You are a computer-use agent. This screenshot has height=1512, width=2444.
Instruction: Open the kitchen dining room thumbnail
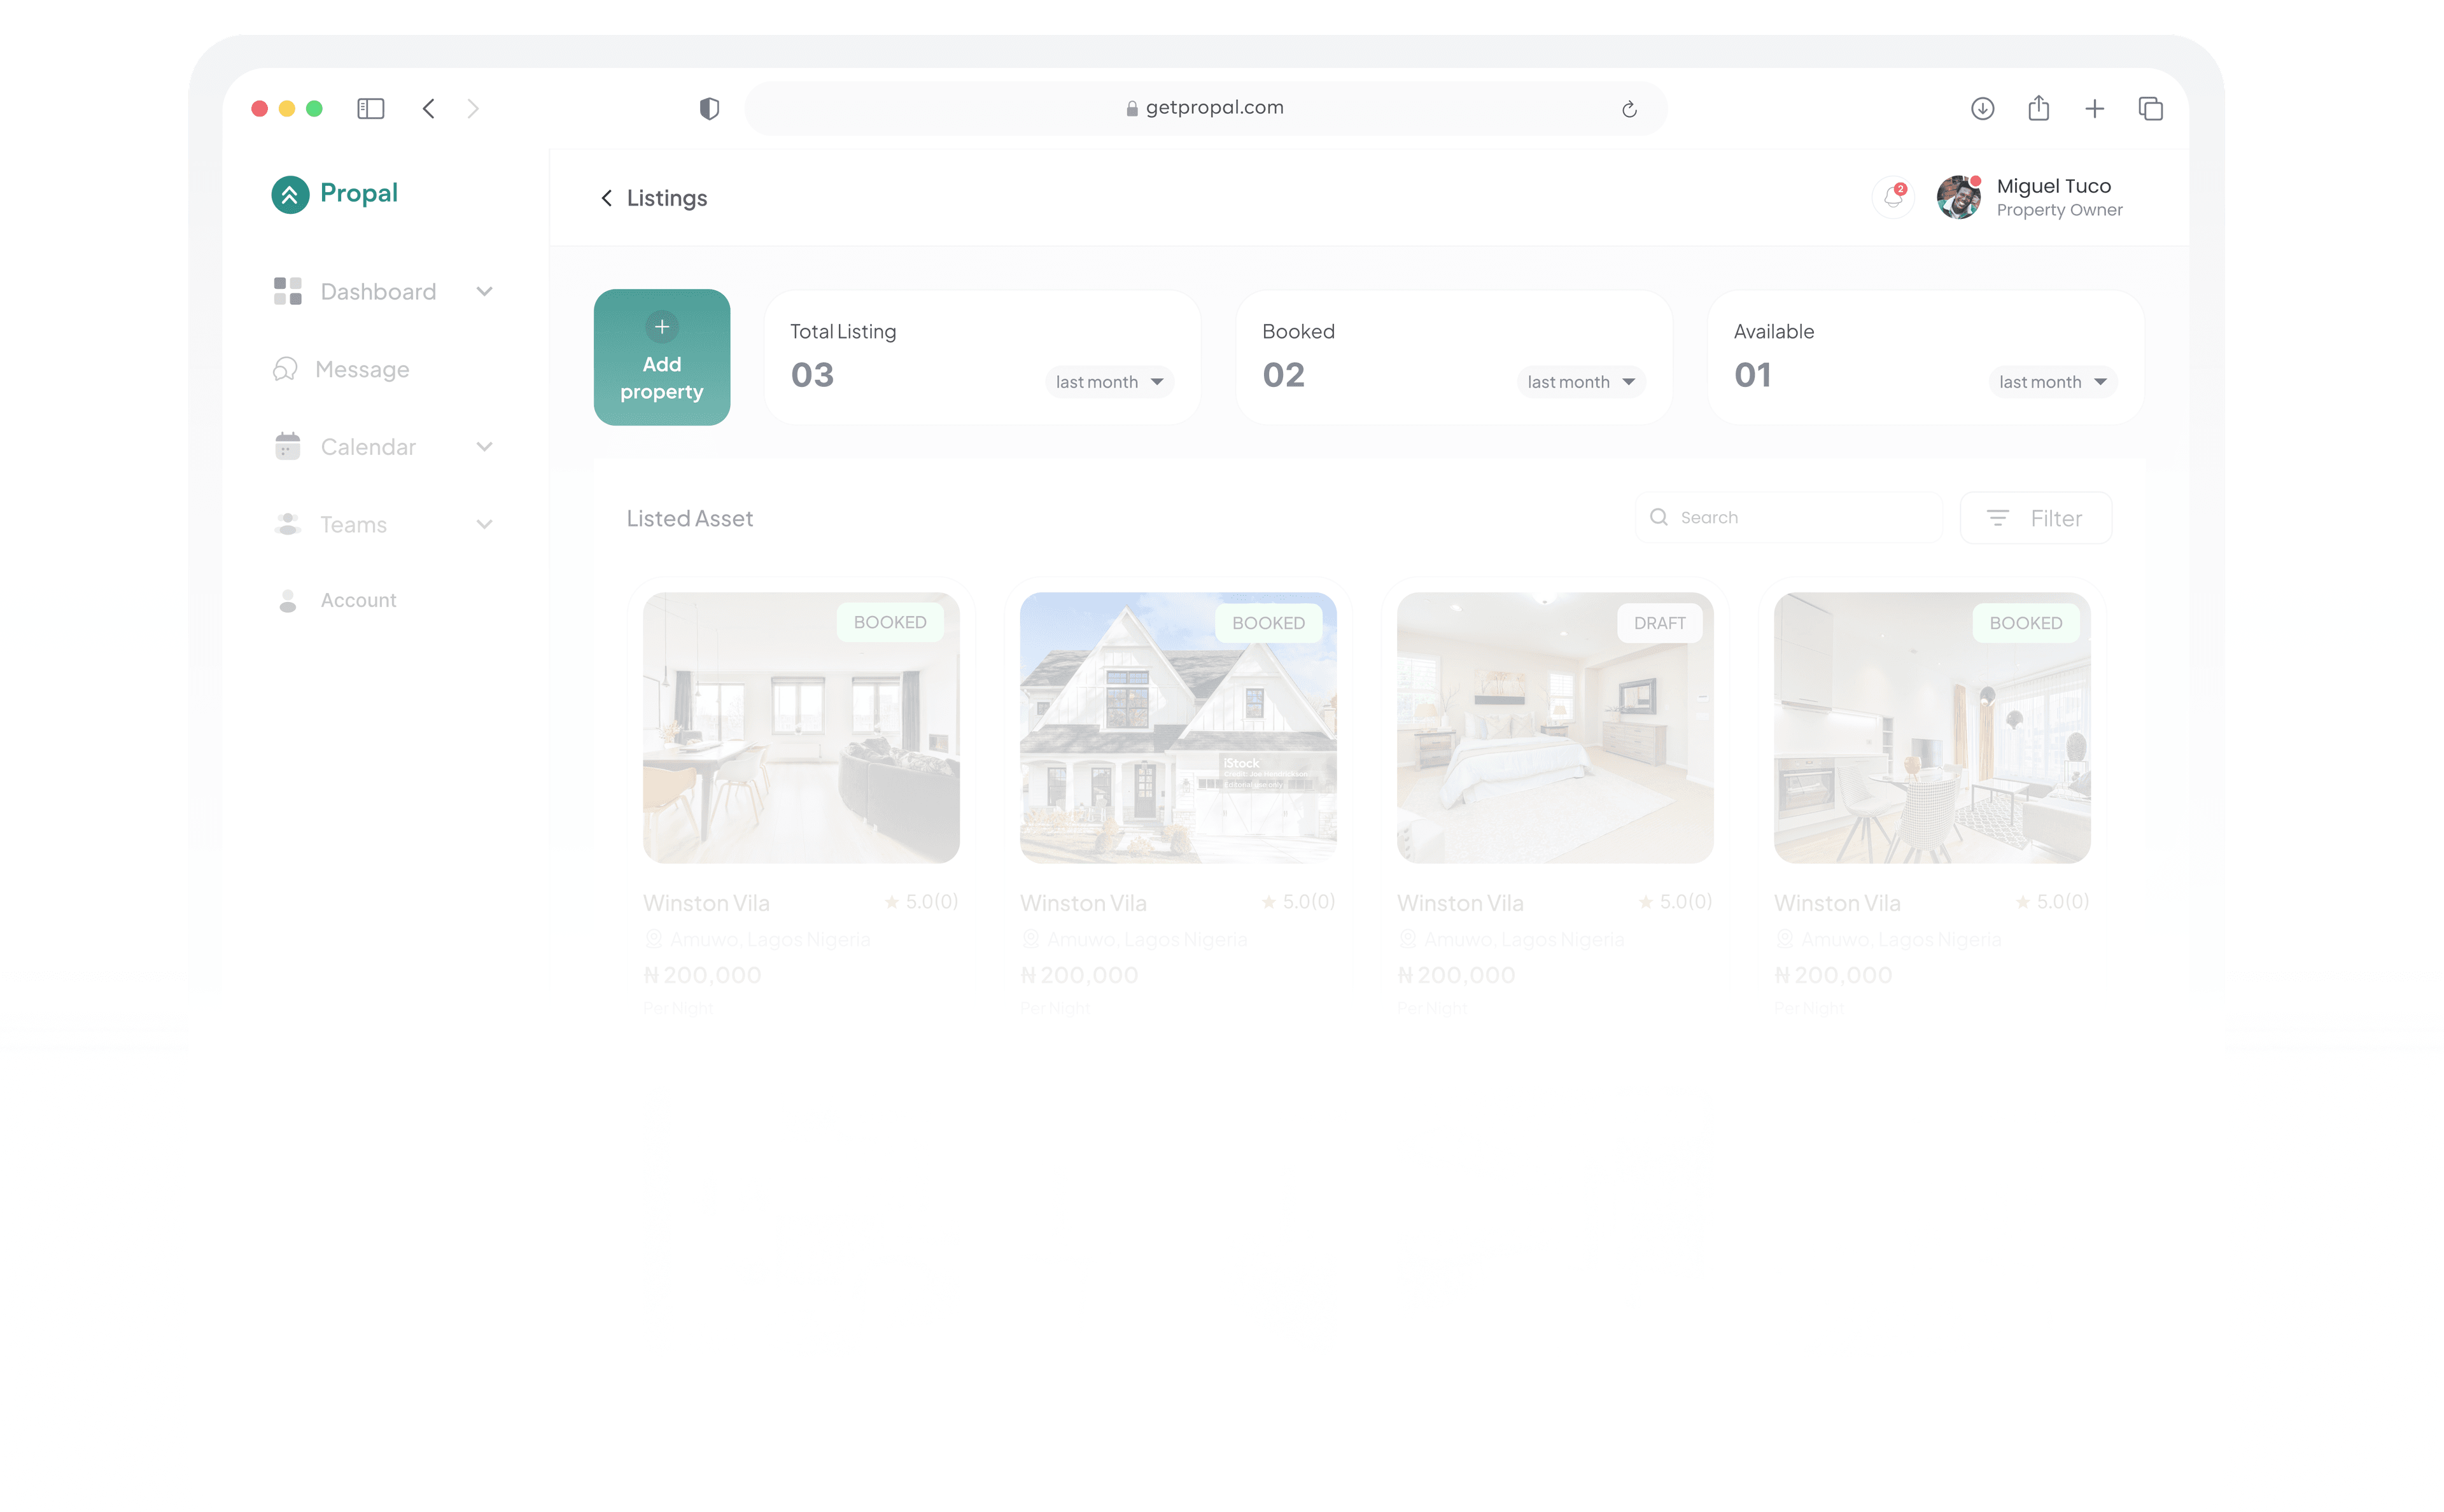coord(1932,728)
